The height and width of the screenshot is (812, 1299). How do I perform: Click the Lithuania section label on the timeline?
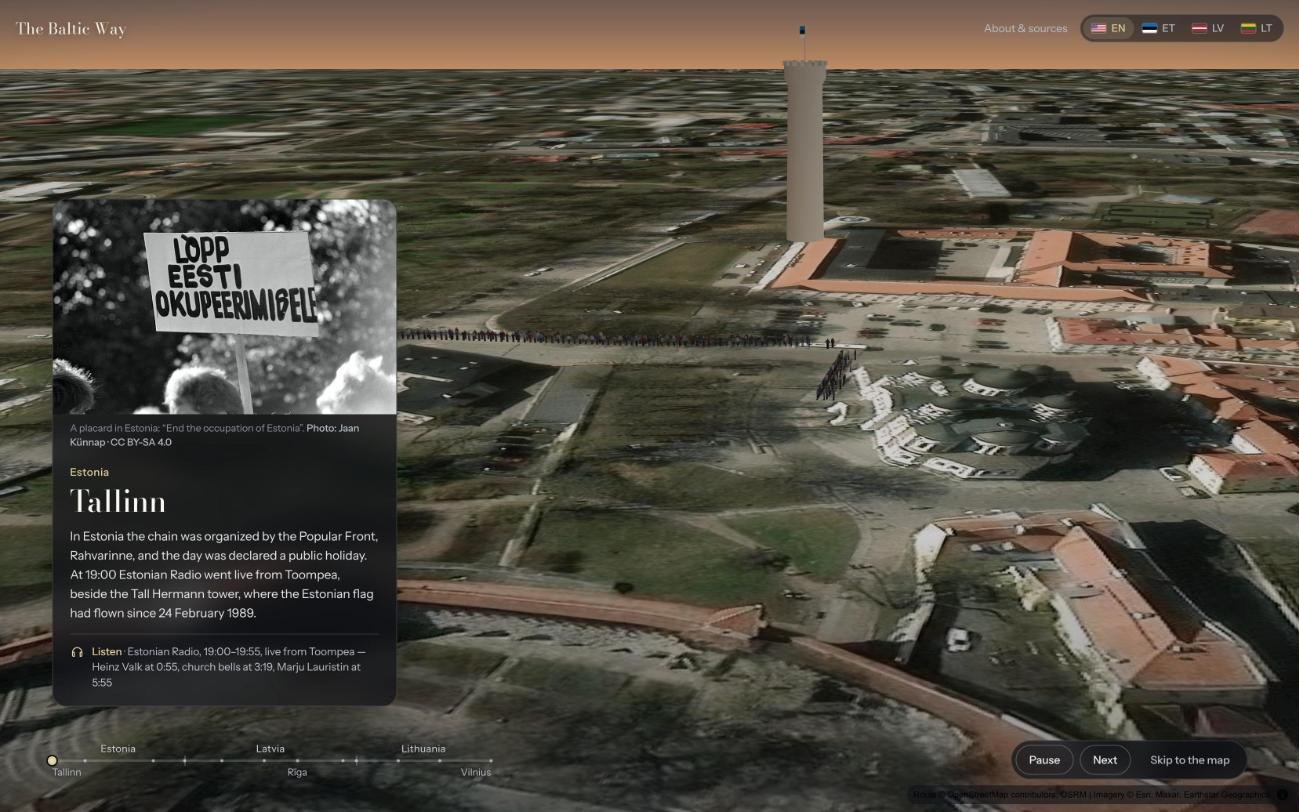[423, 748]
